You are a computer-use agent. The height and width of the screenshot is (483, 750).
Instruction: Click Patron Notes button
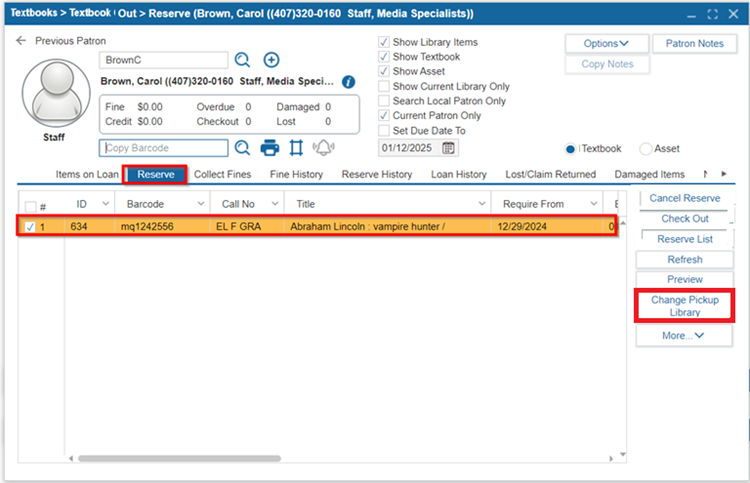(695, 44)
